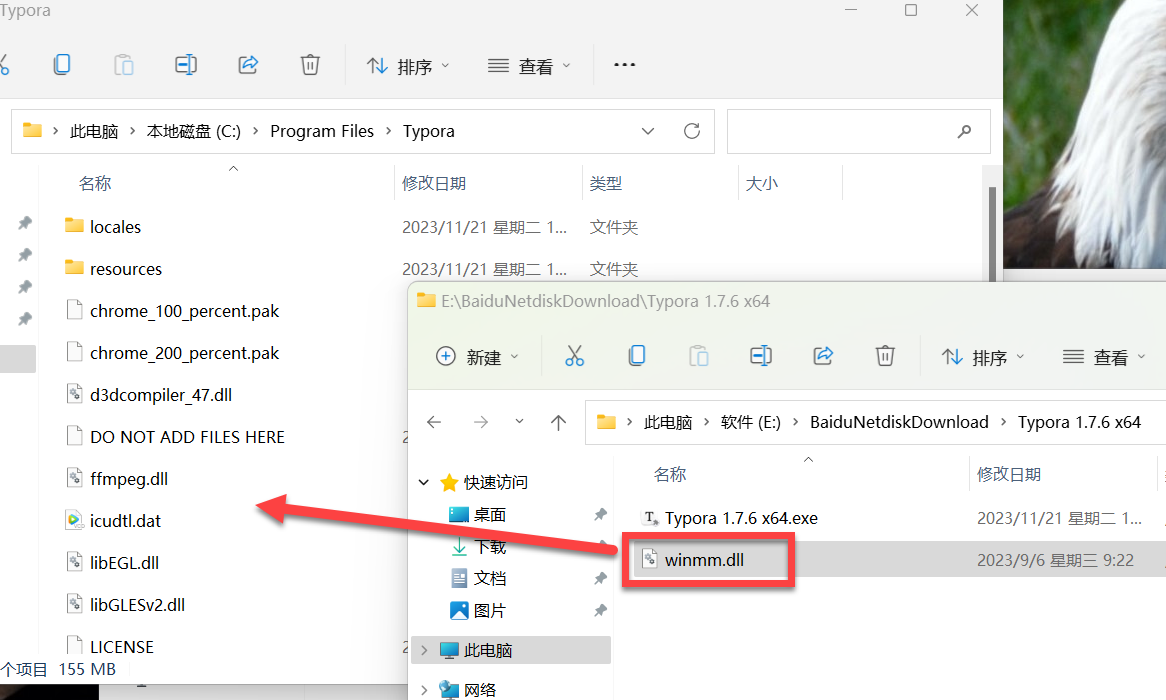Open recent locations dropdown chevron in front window

pos(519,422)
